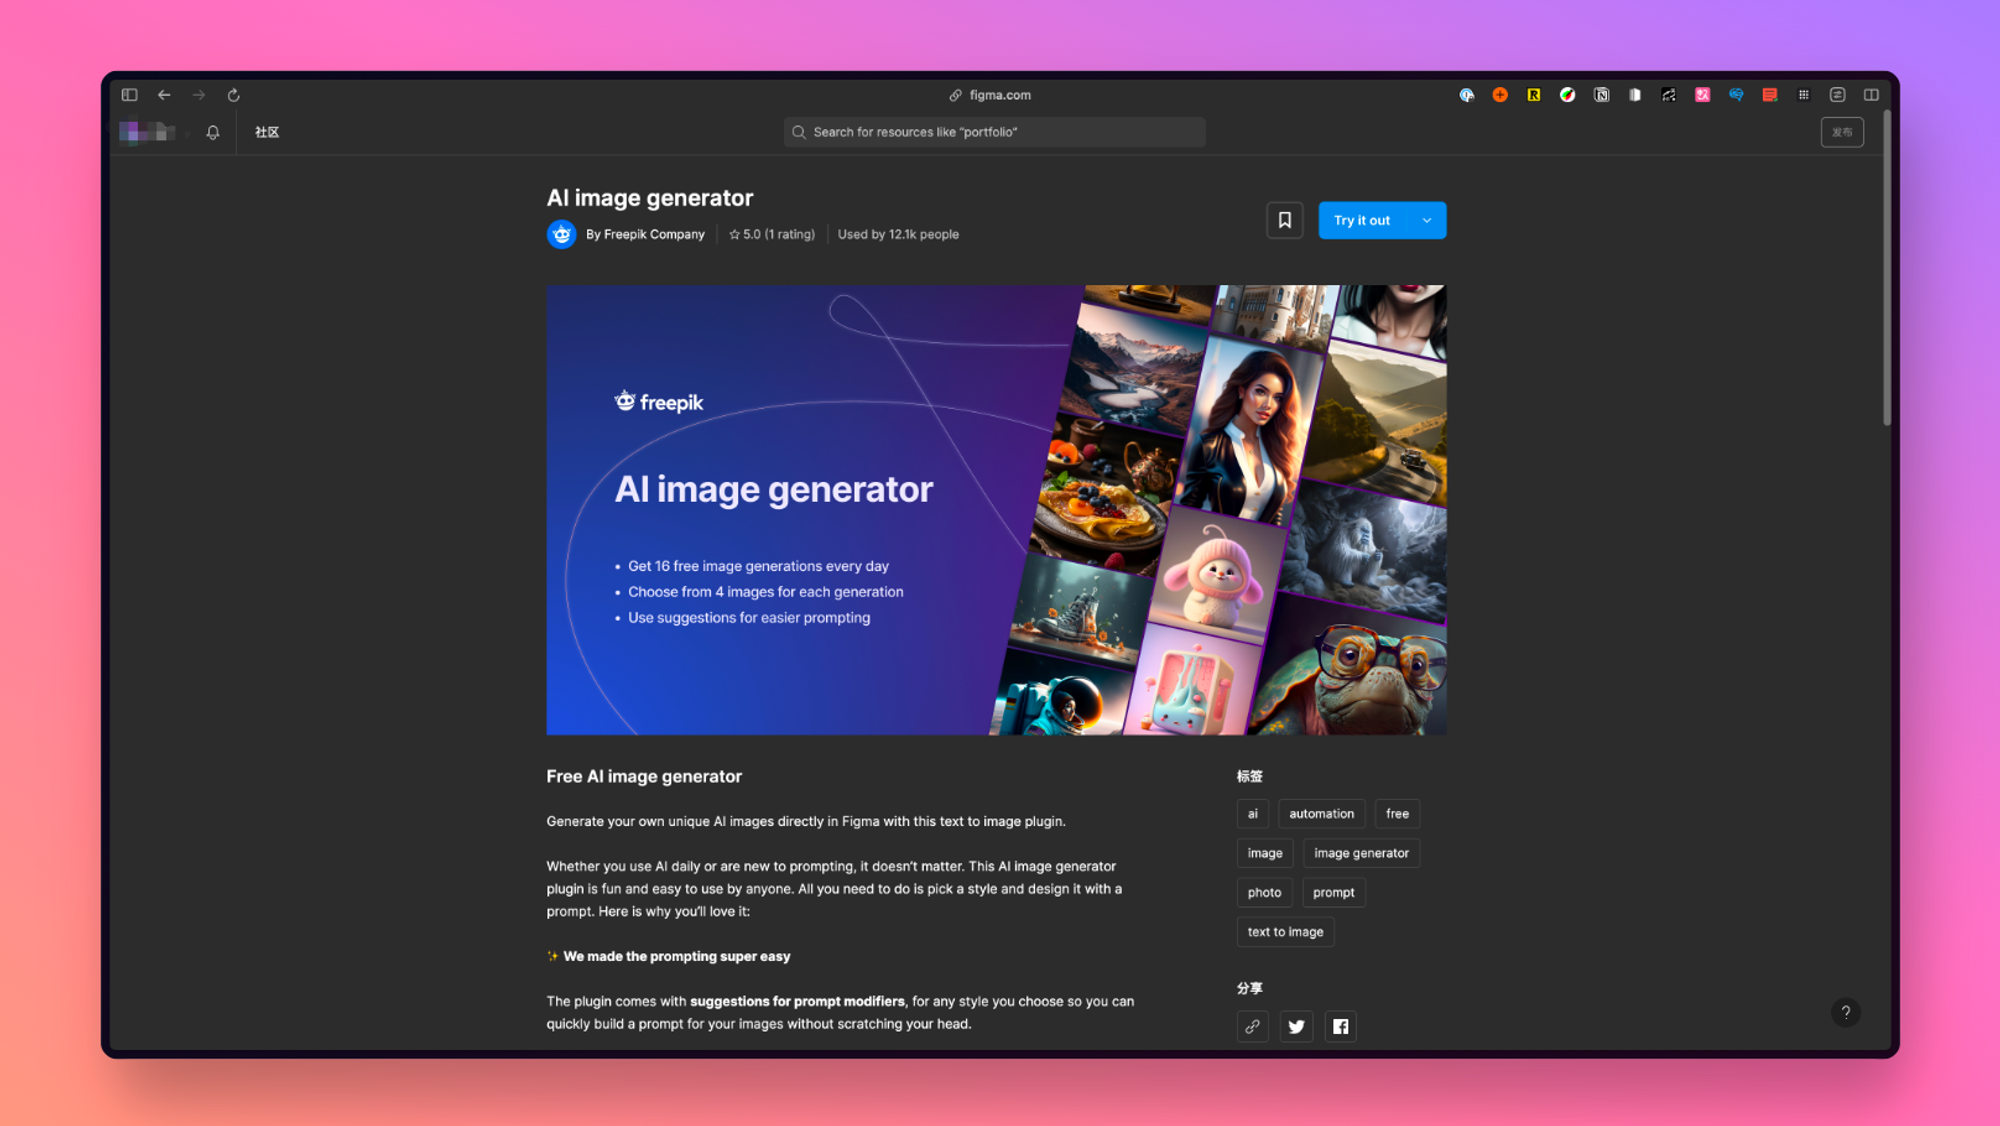Select the image generator tag
2000x1126 pixels.
1361,853
